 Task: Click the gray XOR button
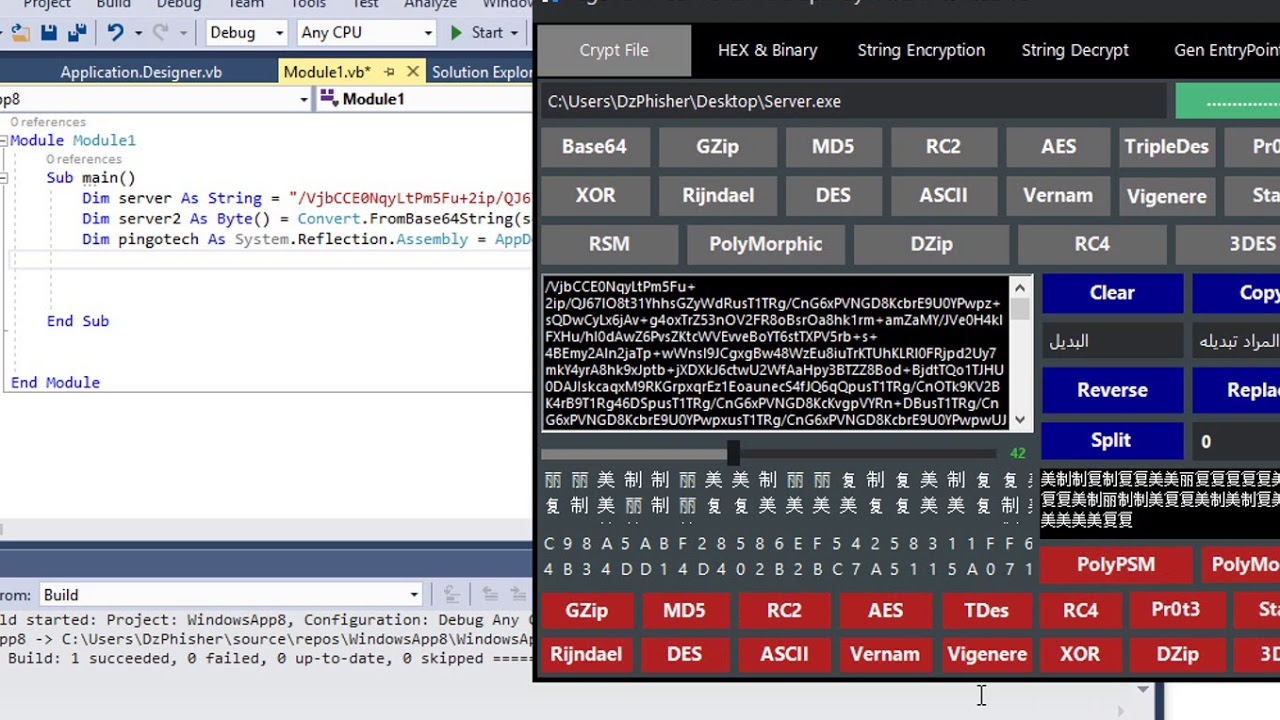pyautogui.click(x=595, y=195)
